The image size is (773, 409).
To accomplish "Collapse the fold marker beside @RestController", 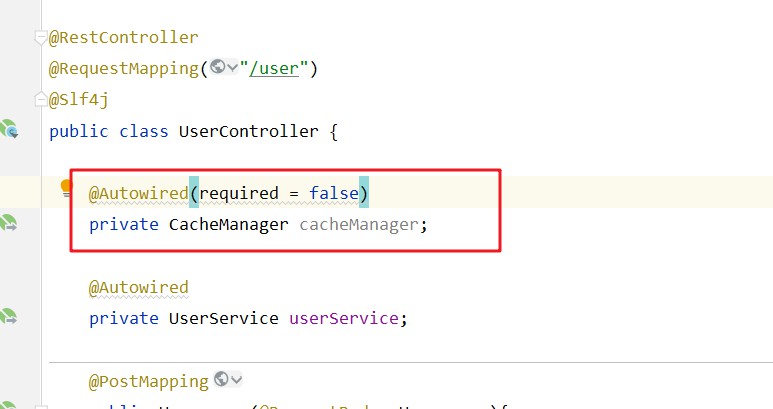I will tap(40, 37).
